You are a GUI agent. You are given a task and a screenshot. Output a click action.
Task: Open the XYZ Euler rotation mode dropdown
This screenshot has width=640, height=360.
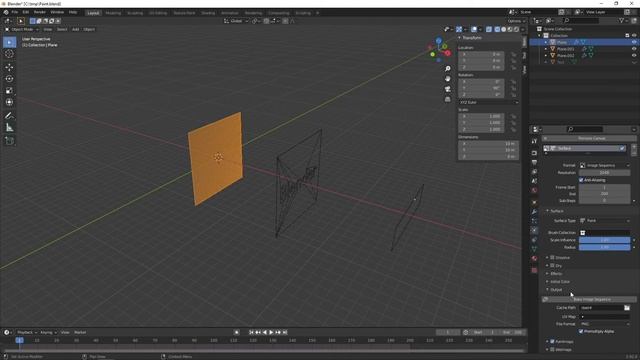point(489,102)
